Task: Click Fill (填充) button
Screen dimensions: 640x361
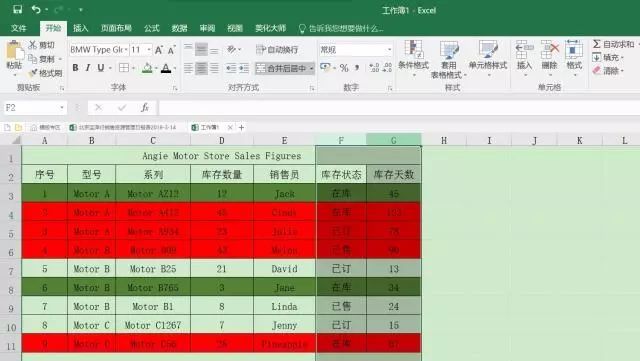Action: [608, 58]
